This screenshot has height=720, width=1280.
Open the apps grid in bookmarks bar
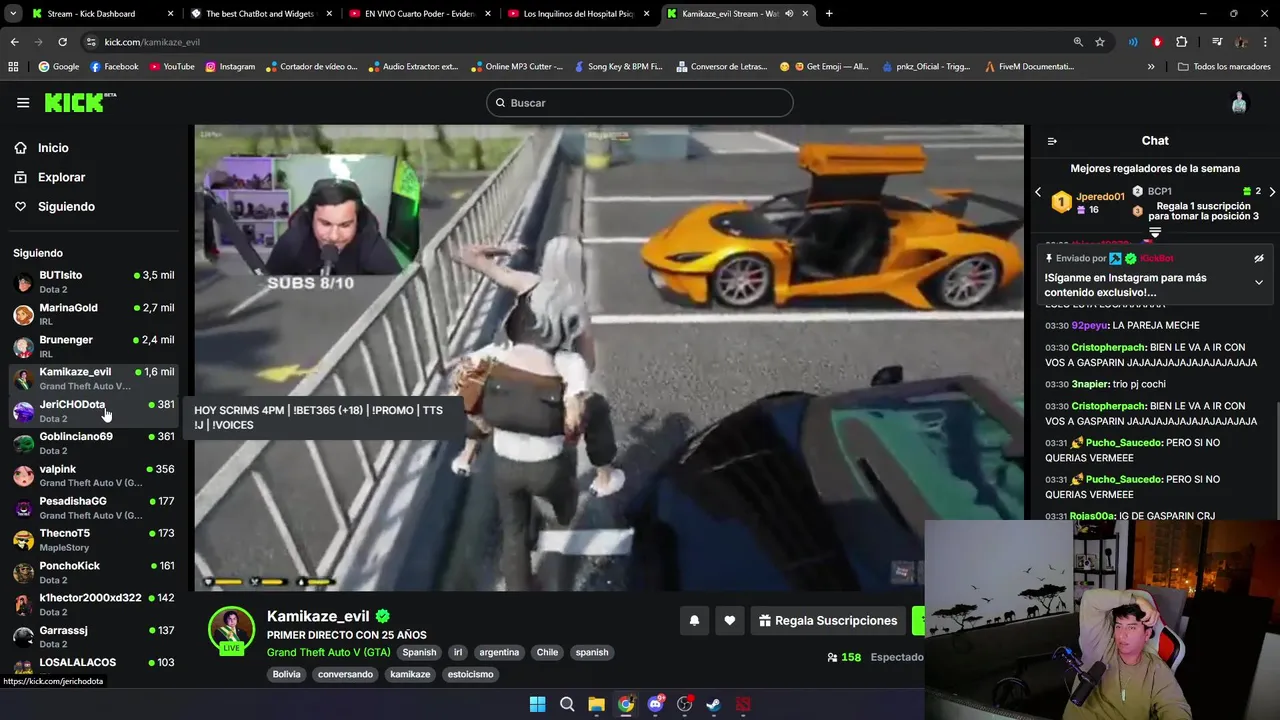[13, 67]
